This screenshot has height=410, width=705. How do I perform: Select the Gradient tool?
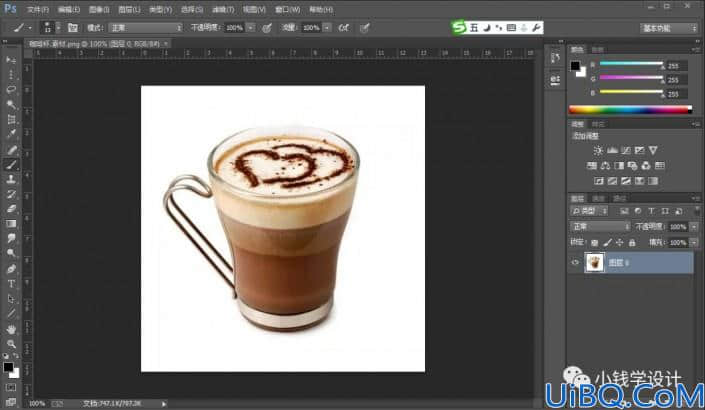pyautogui.click(x=11, y=224)
